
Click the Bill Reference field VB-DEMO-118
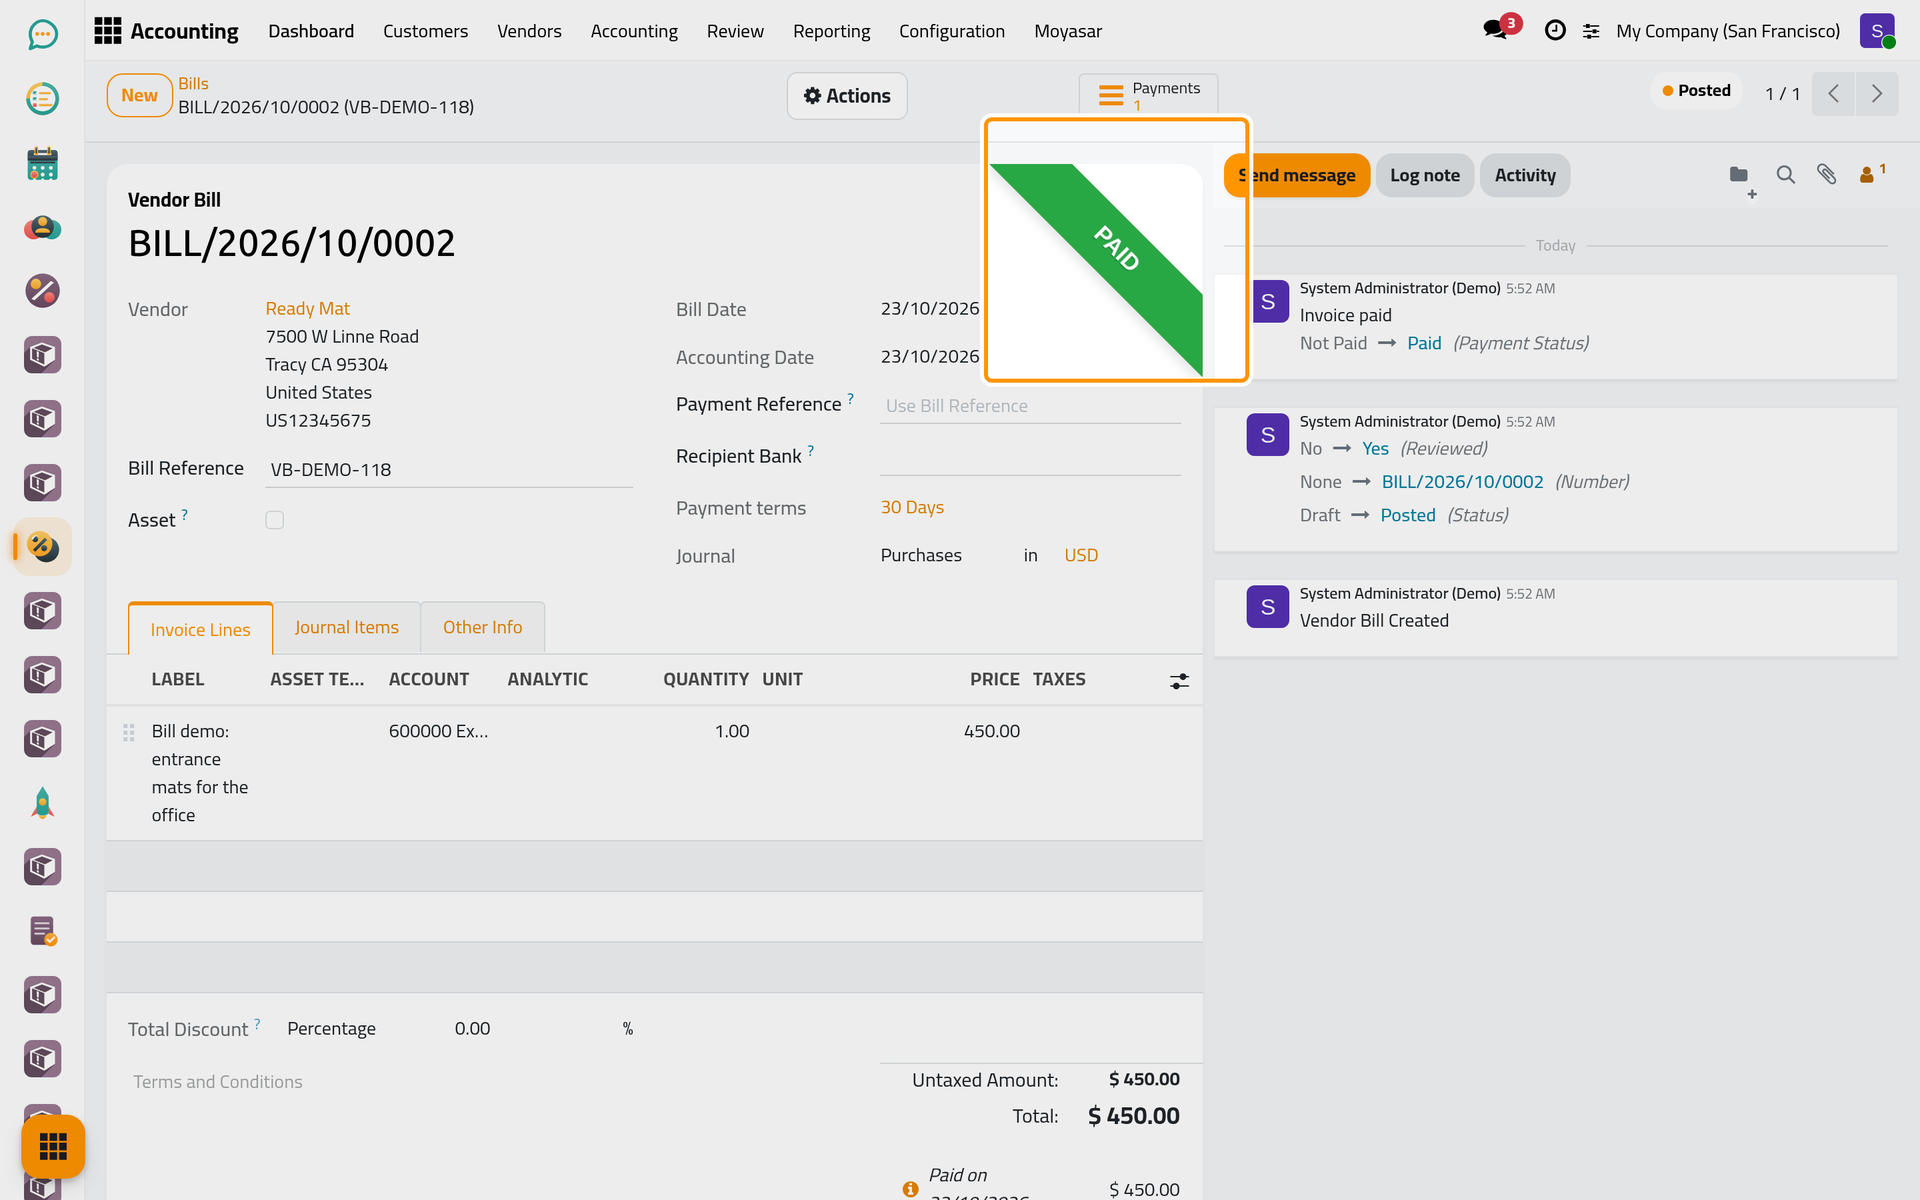448,470
